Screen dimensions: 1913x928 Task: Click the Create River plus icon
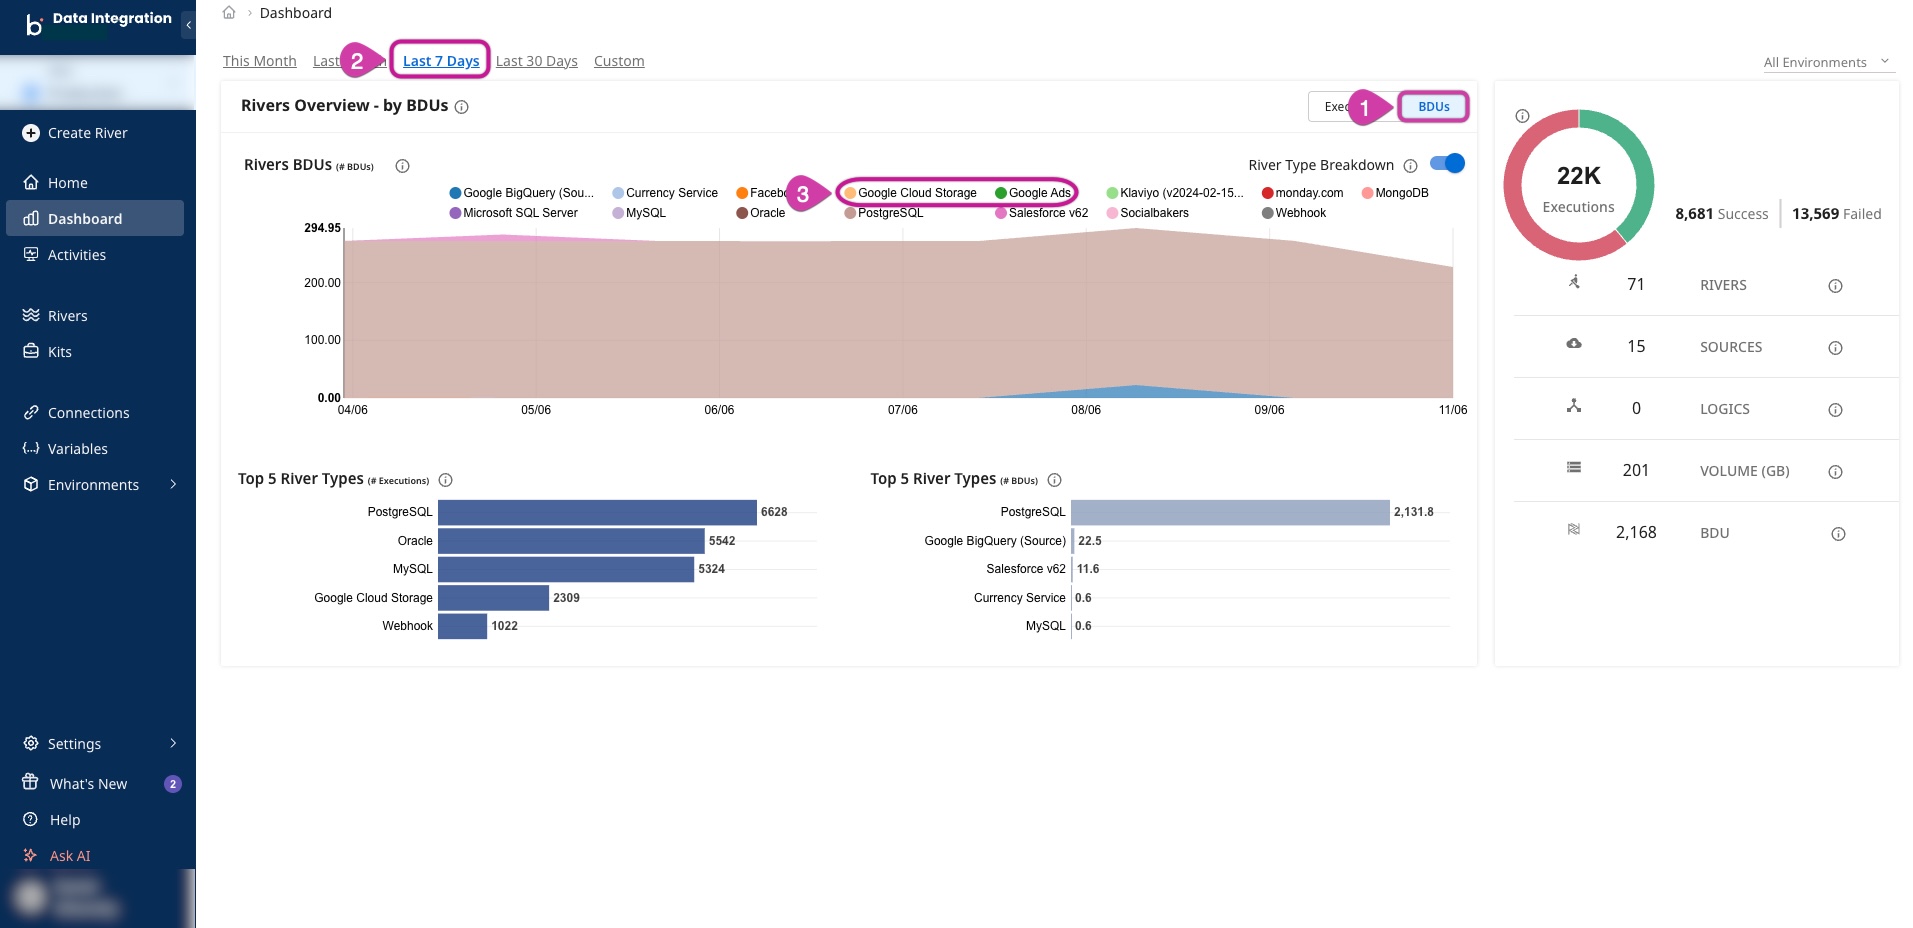pyautogui.click(x=31, y=133)
